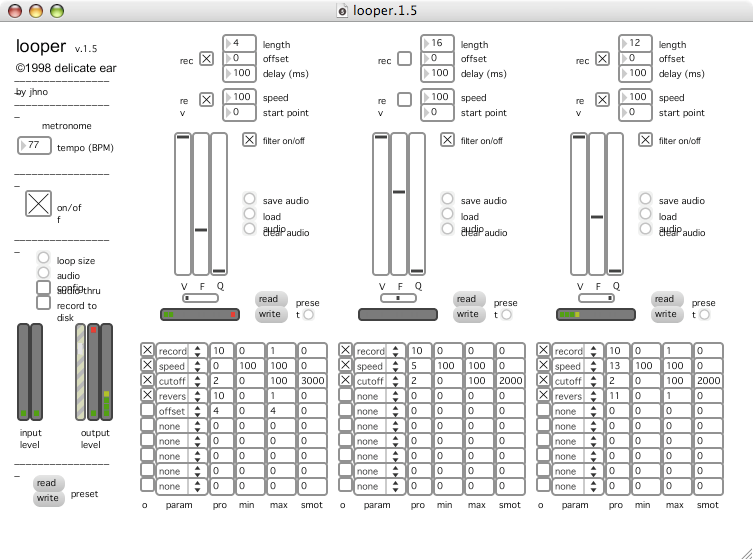Click write button on third loop
Screen dimensions: 753x560
667,314
